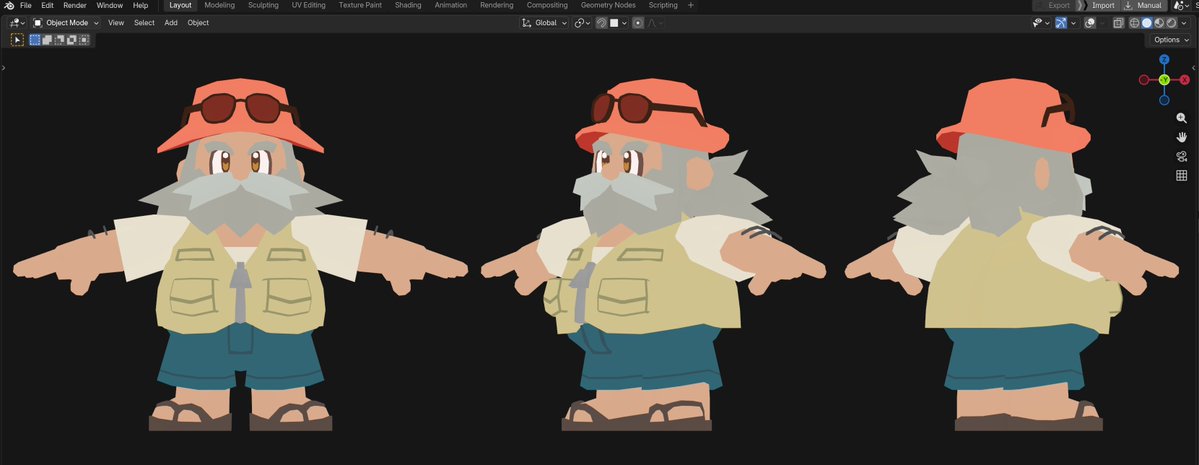Open the viewport shading options dropdown

[1184, 23]
